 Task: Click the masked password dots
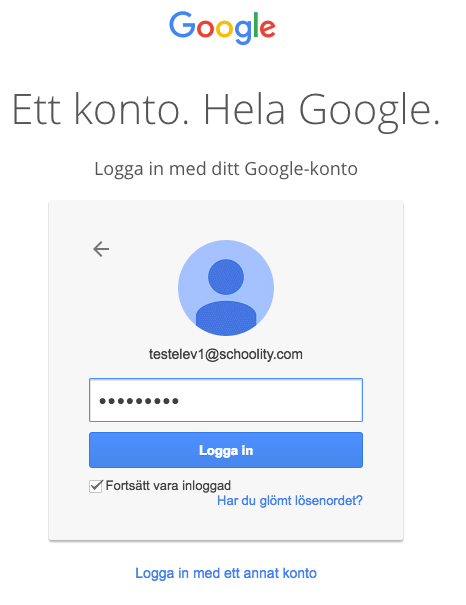click(139, 401)
